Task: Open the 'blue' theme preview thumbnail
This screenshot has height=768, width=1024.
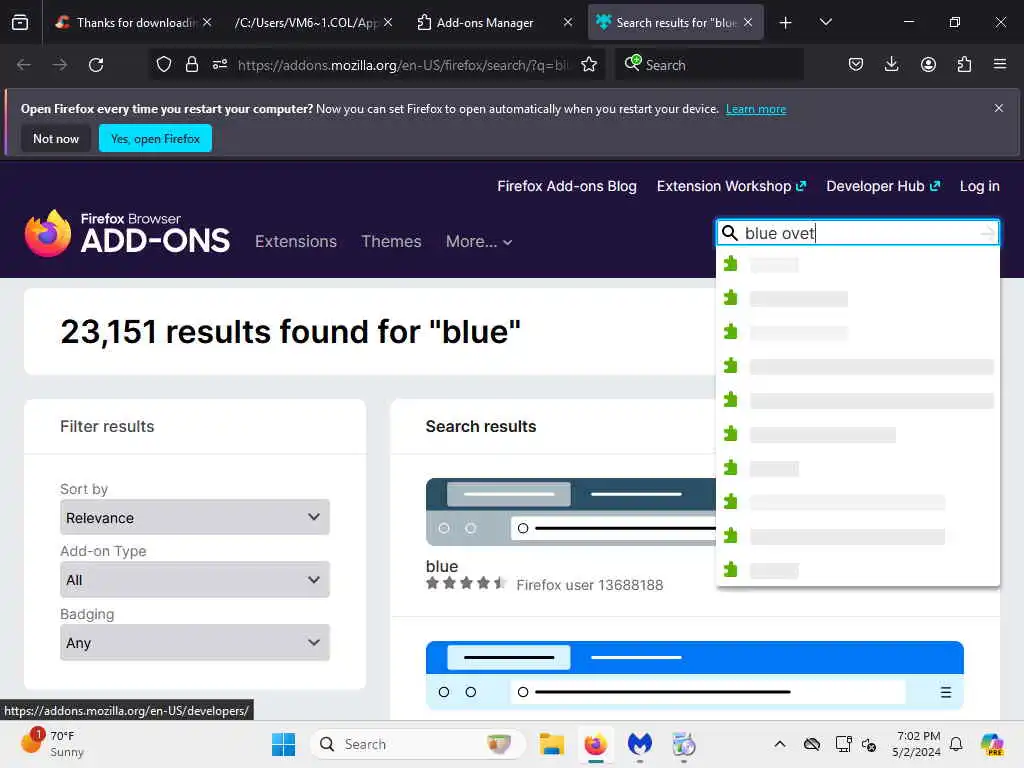Action: [x=571, y=512]
